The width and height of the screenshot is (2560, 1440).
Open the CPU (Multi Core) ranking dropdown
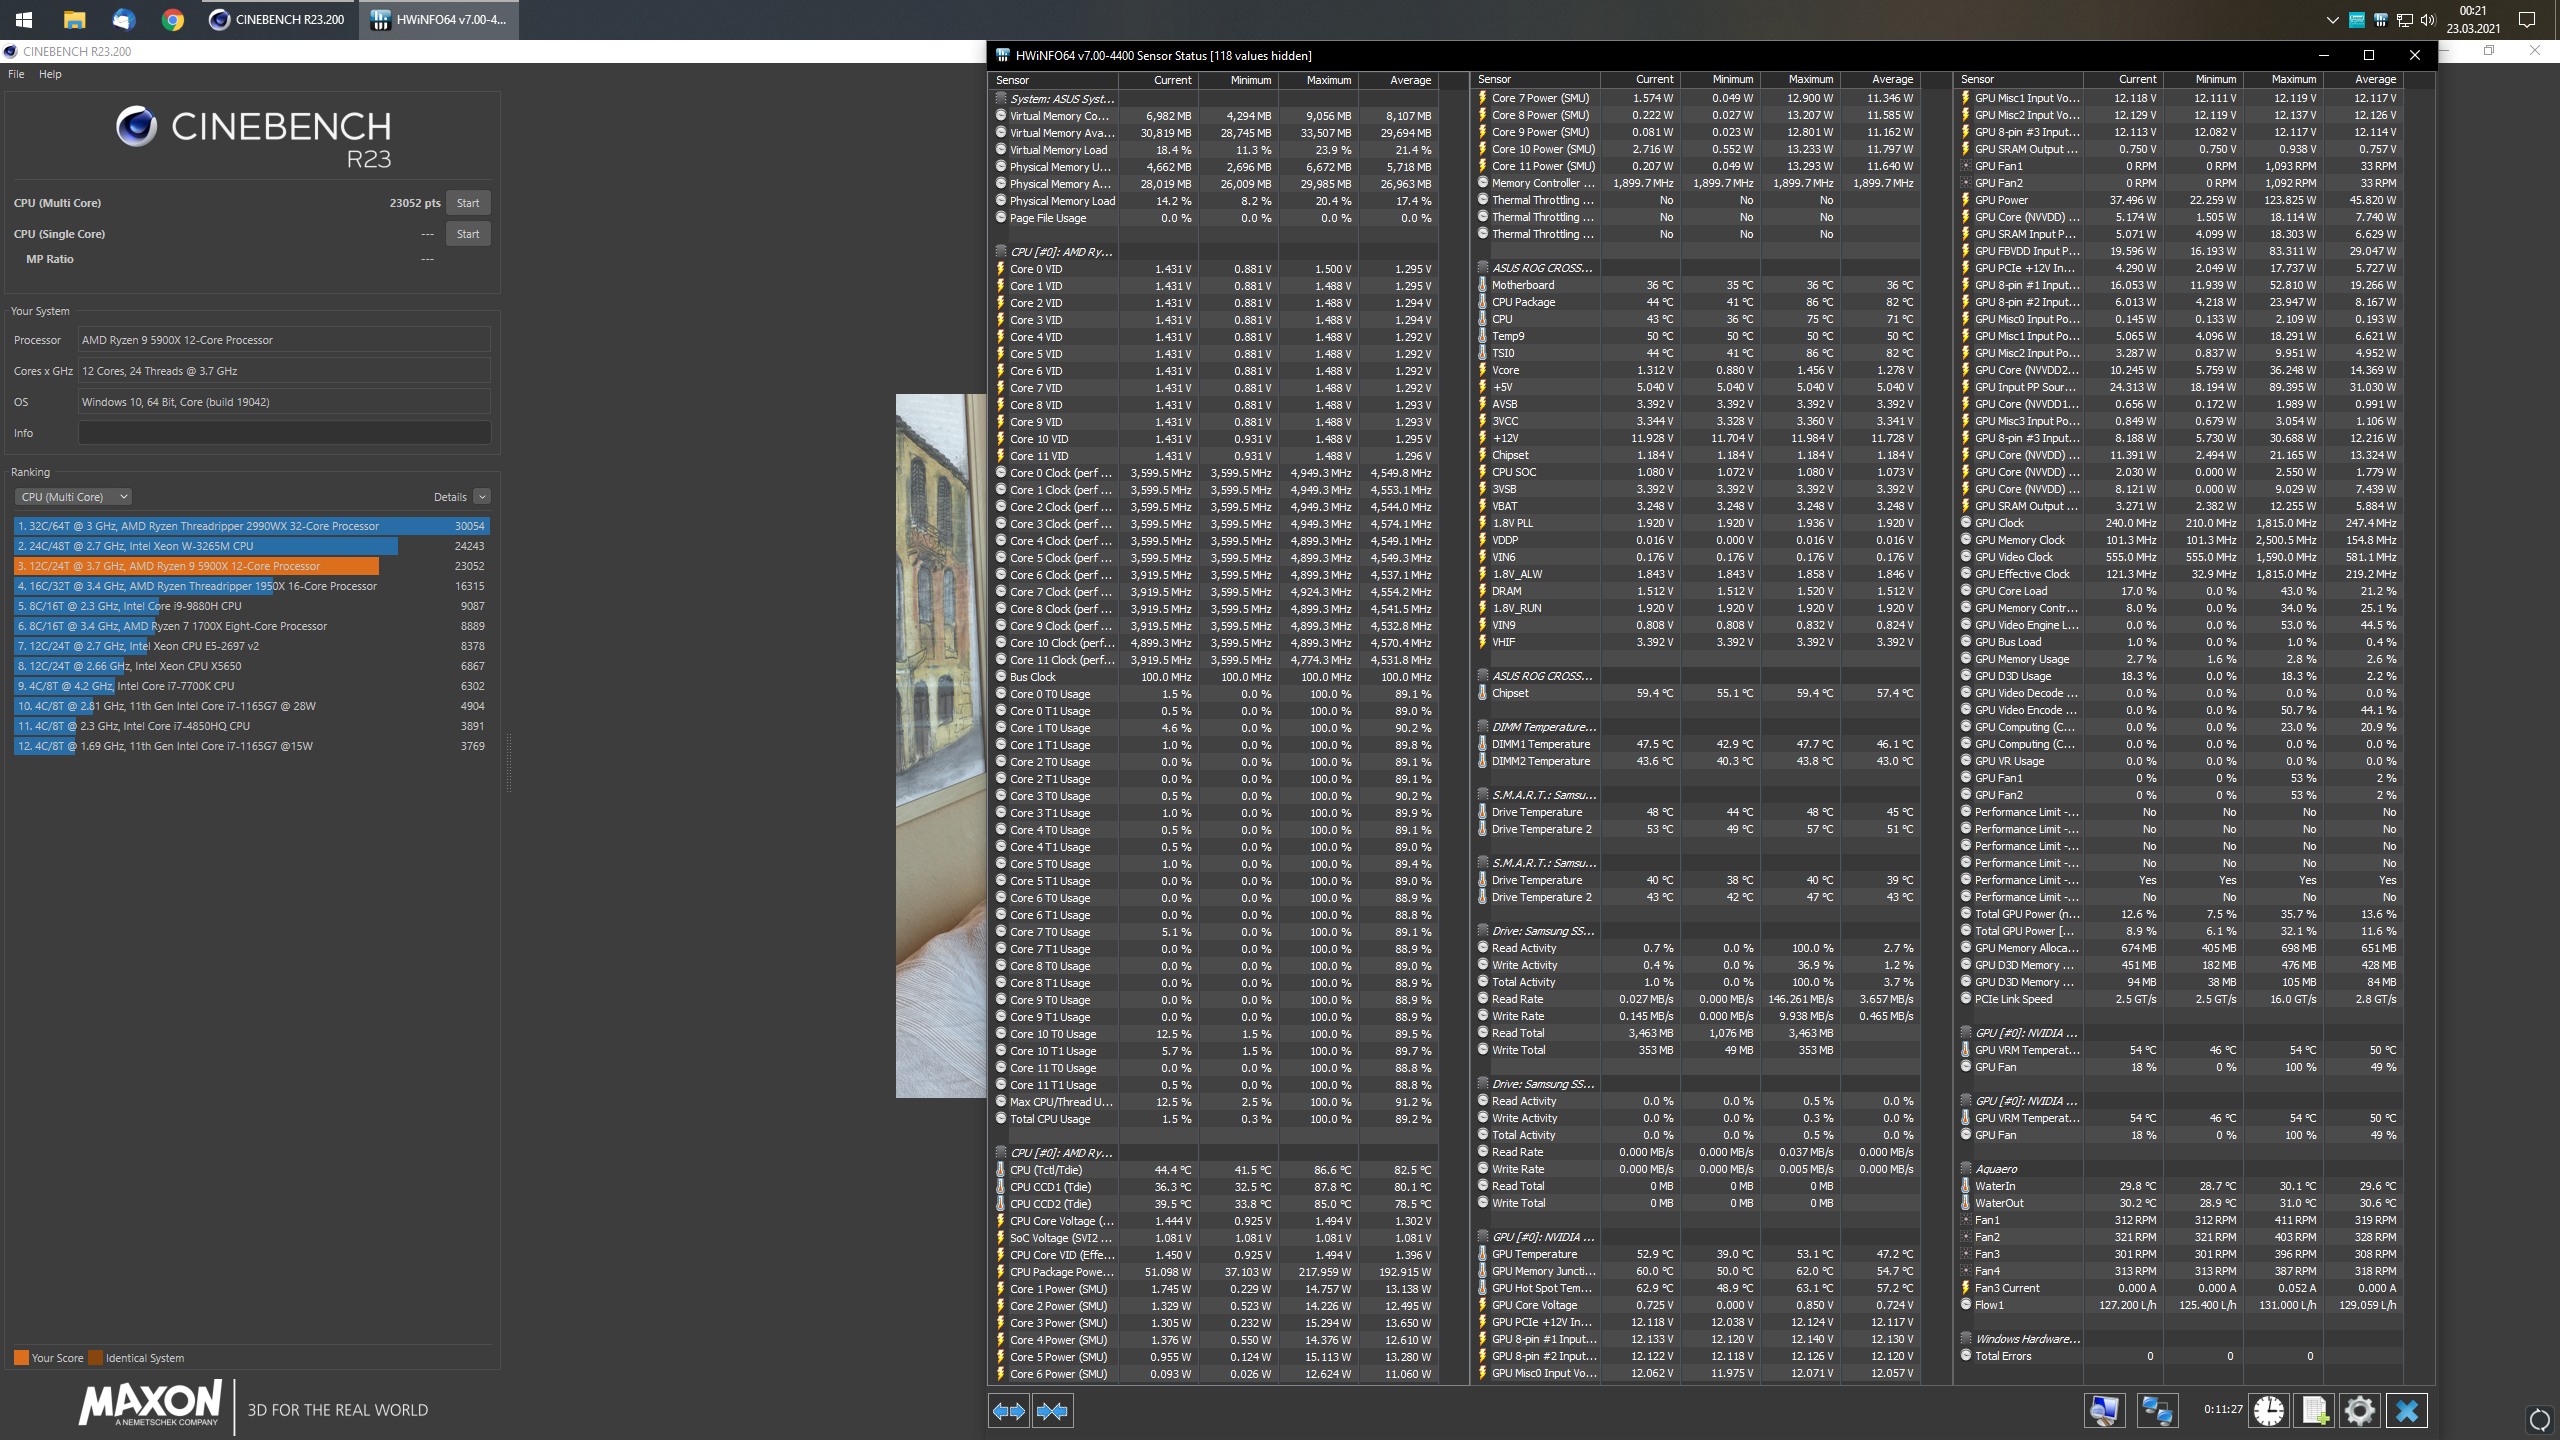coord(73,497)
